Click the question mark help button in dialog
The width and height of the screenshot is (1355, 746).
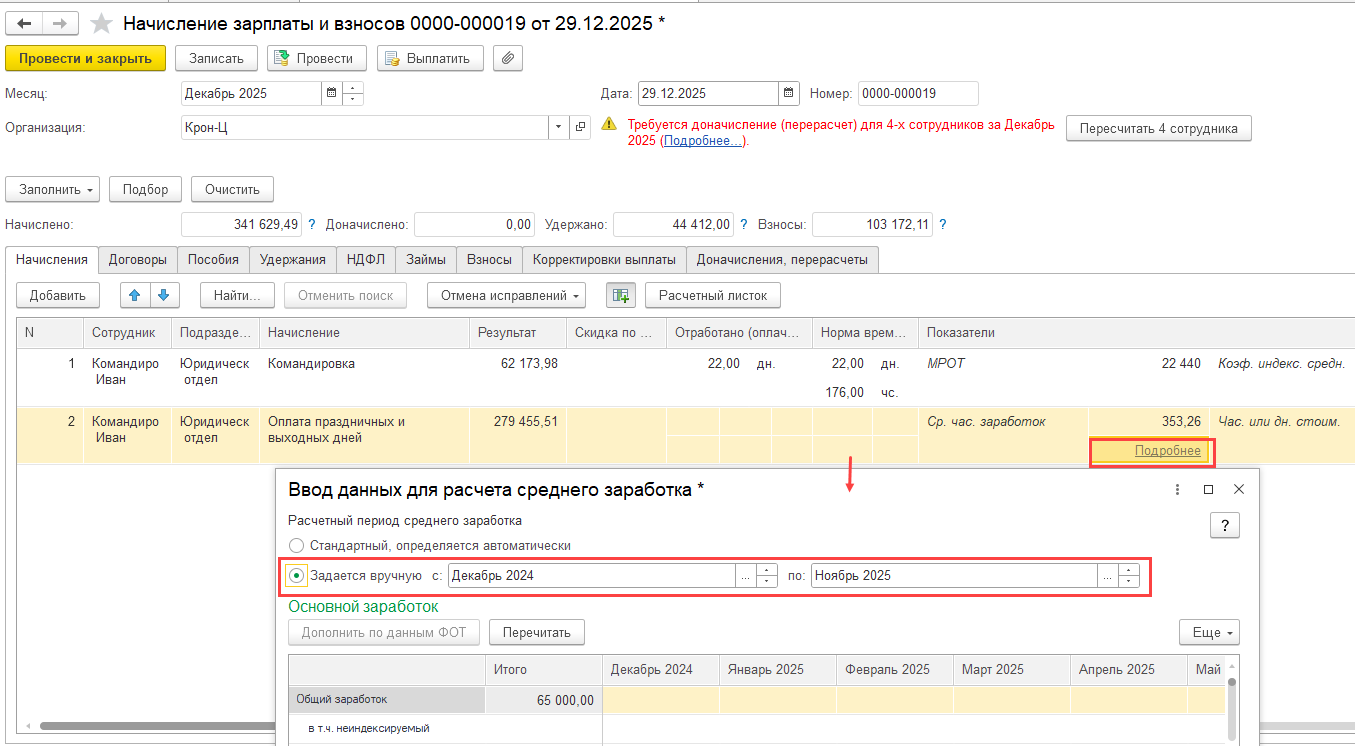(1224, 525)
